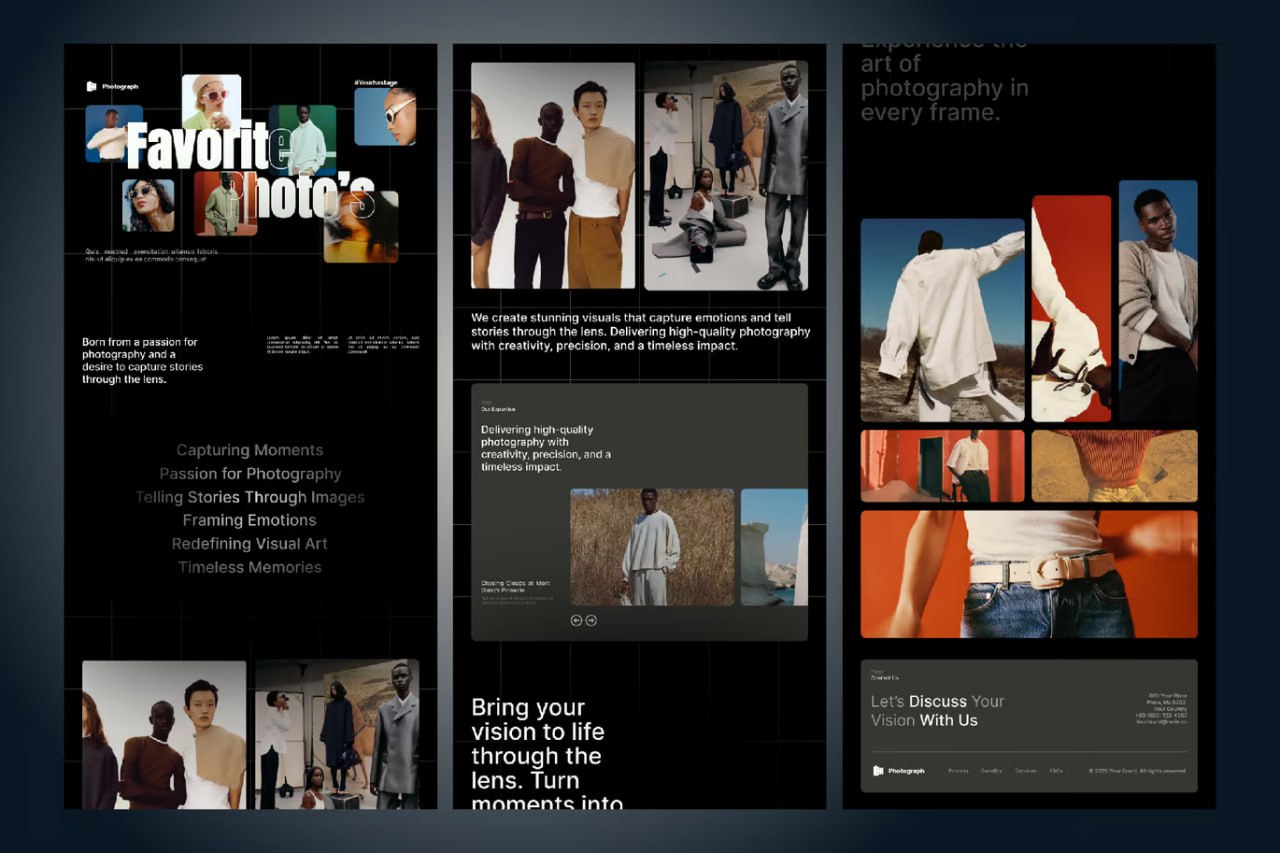This screenshot has width=1280, height=853.
Task: Open back-view white shirt against sky photo
Action: tap(943, 320)
